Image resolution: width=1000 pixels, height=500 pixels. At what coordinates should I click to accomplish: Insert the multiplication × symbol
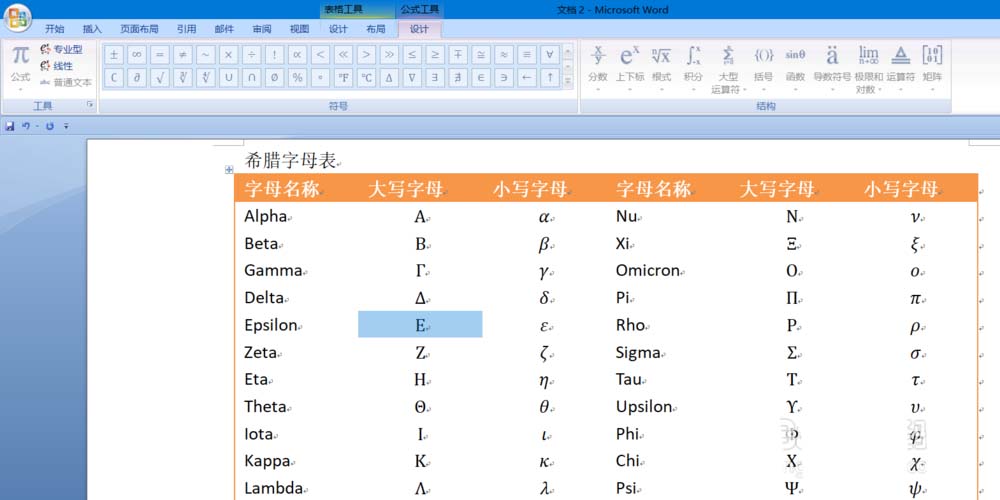click(x=228, y=55)
